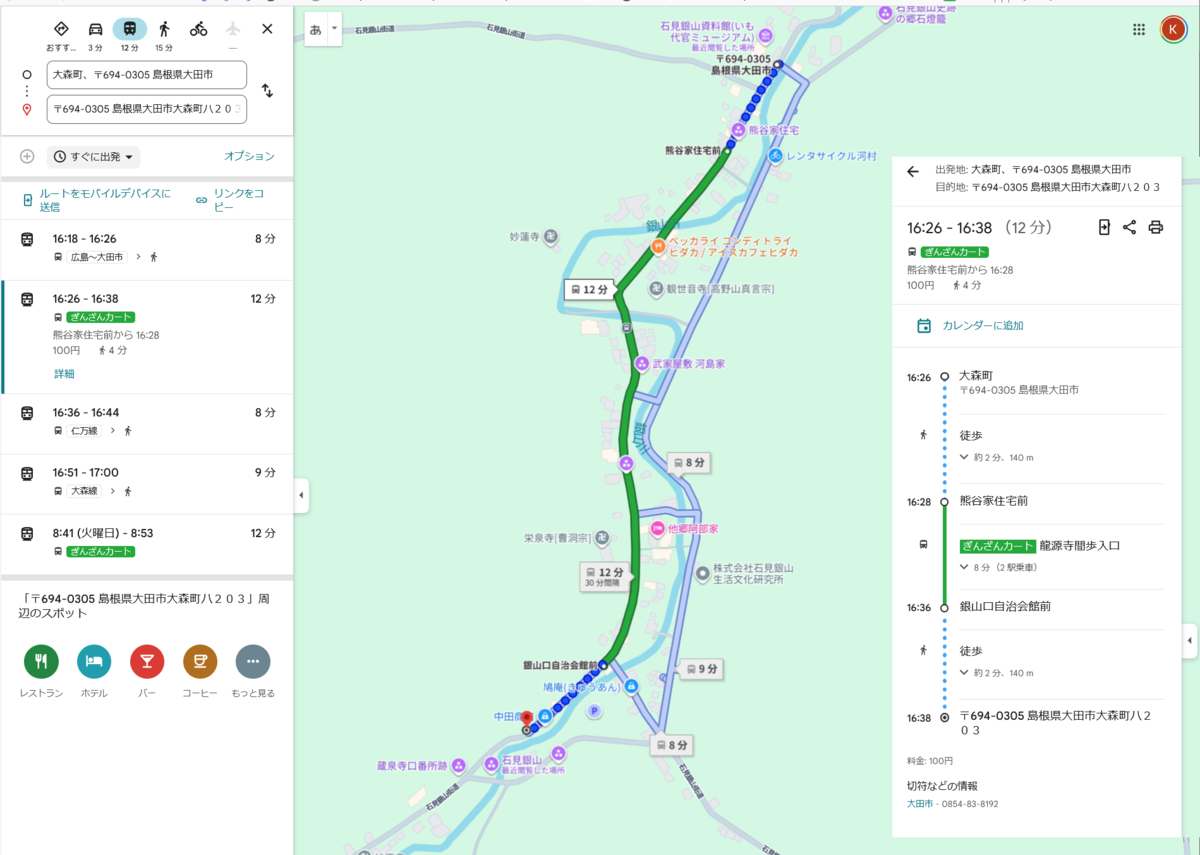This screenshot has height=855, width=1200.
Task: Click the 熊谷家住宅 attraction marker
Action: coord(739,130)
